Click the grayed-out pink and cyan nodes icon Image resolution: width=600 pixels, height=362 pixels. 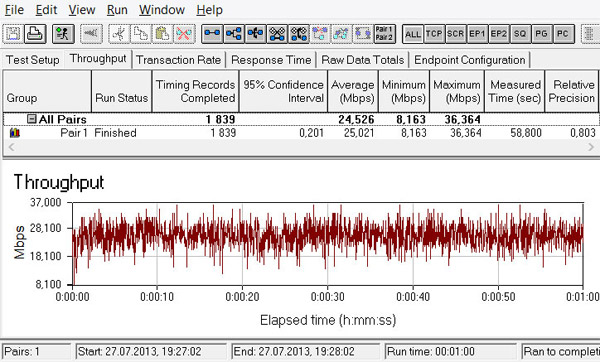320,34
